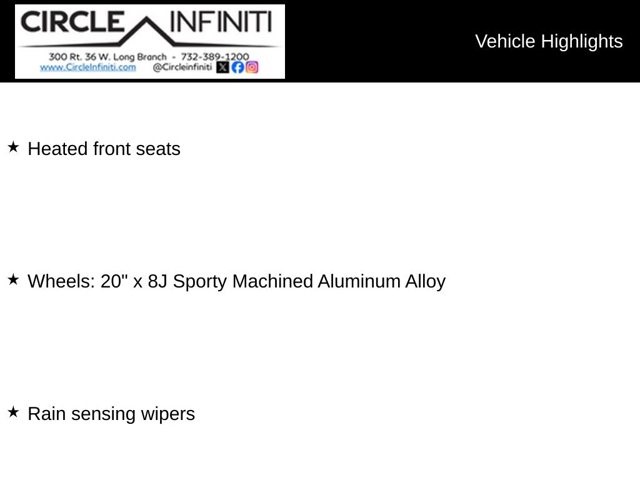Click the 732-389-1200 phone number

215,56
